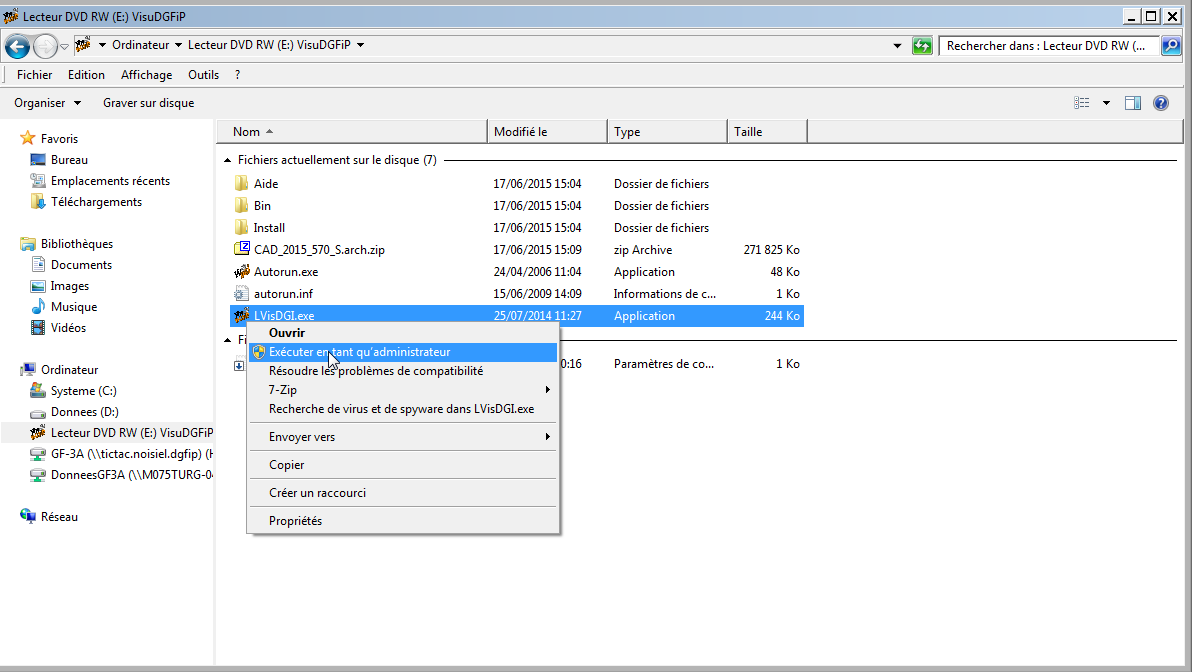This screenshot has width=1192, height=672.
Task: Click Graver sur disque button
Action: (x=148, y=103)
